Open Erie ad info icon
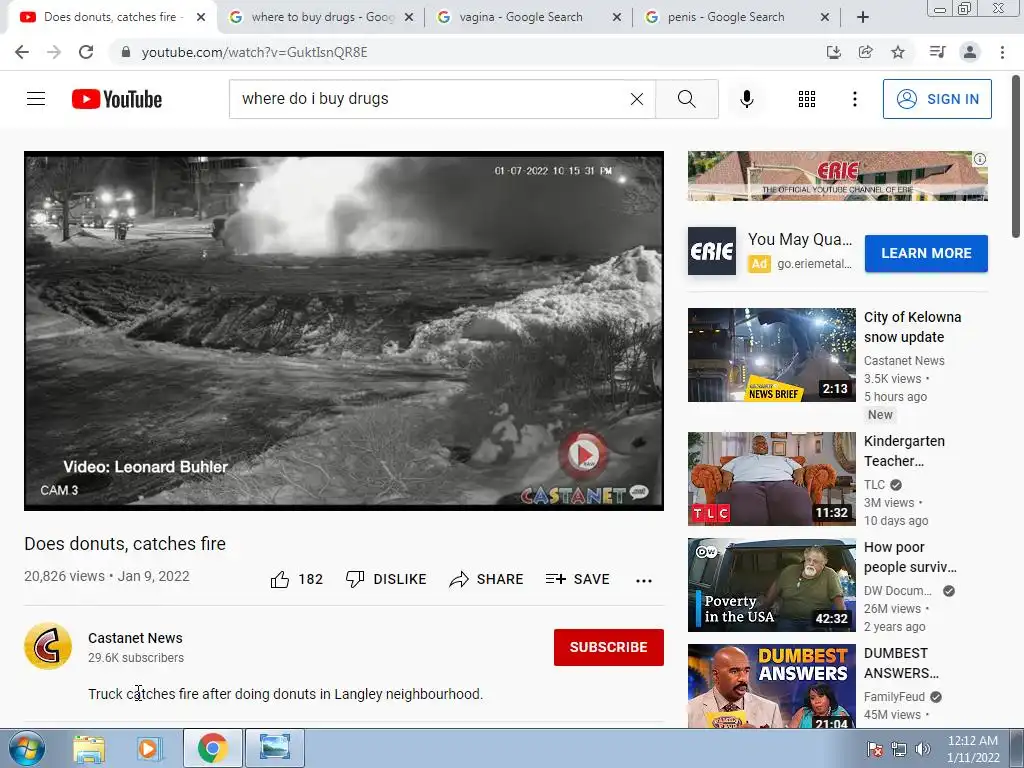1024x768 pixels. 980,159
